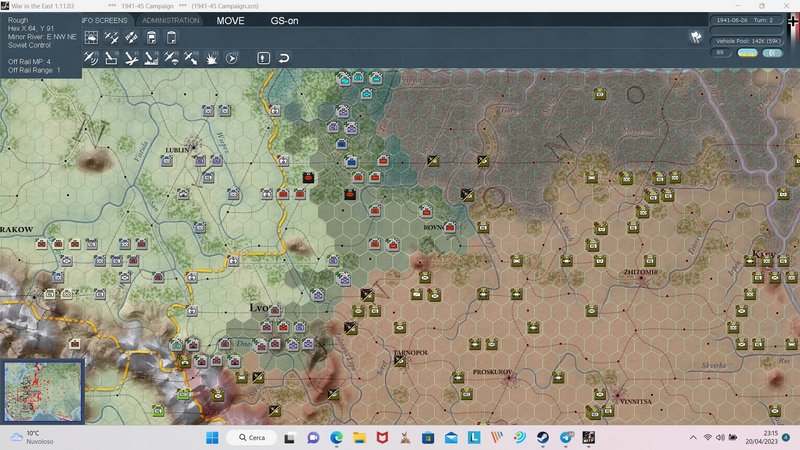Click the date and turn display field
Viewport: 800px width, 450px height.
click(746, 20)
